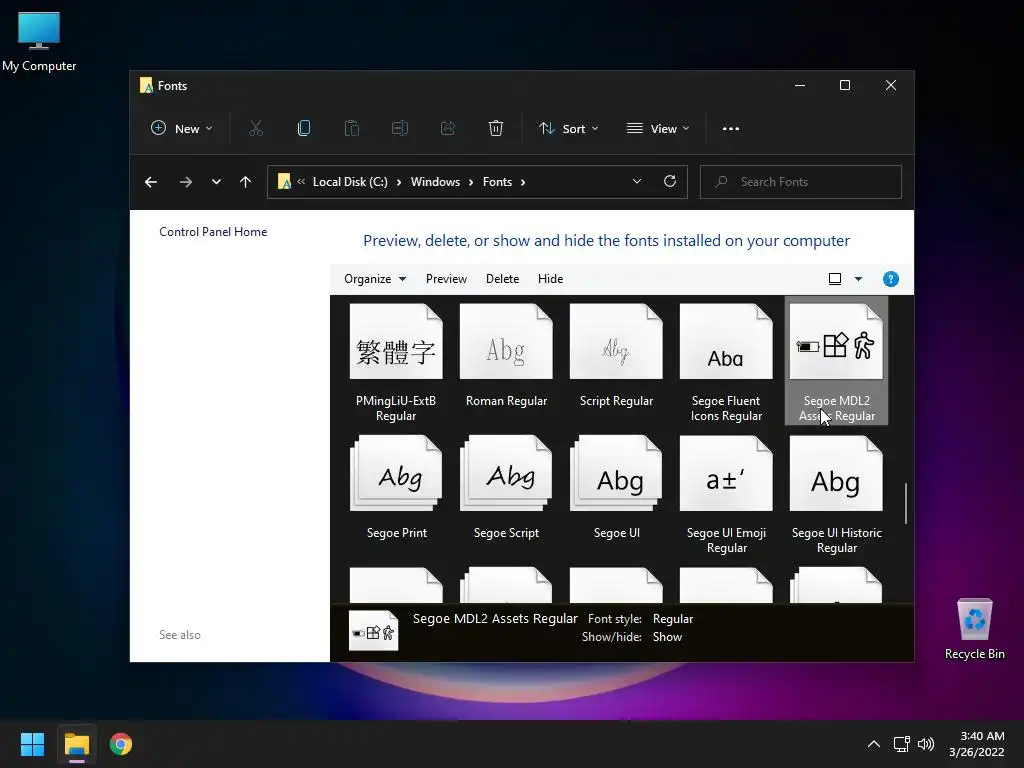
Task: Launch Chrome from the taskbar
Action: 121,744
